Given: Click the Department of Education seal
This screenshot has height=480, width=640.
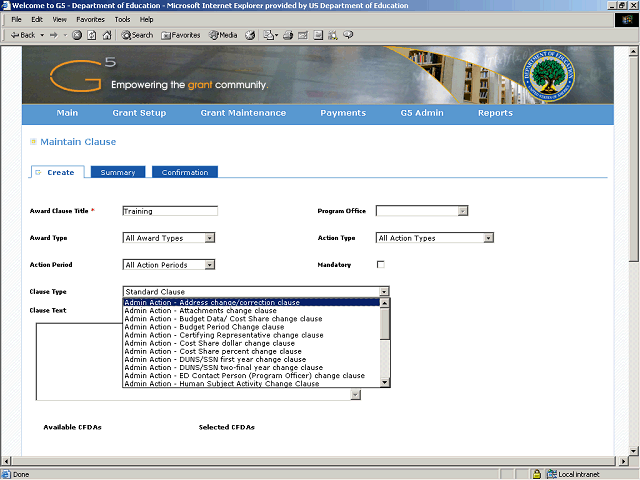Looking at the screenshot, I should coord(549,76).
